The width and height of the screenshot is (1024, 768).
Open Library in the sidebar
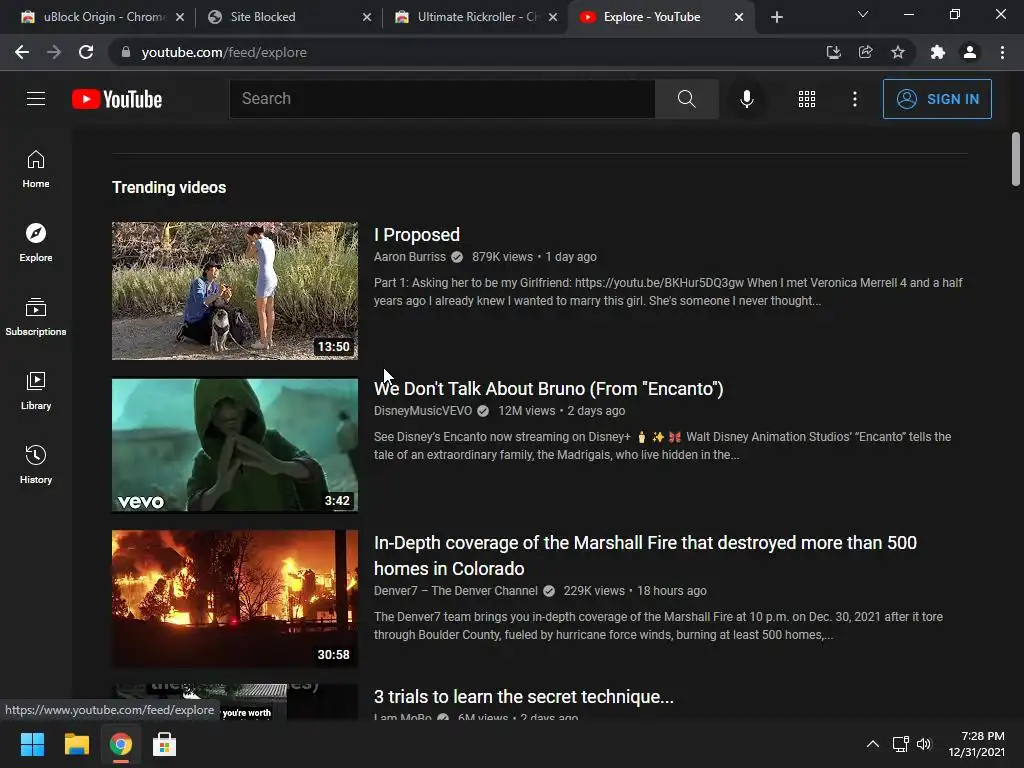point(36,391)
